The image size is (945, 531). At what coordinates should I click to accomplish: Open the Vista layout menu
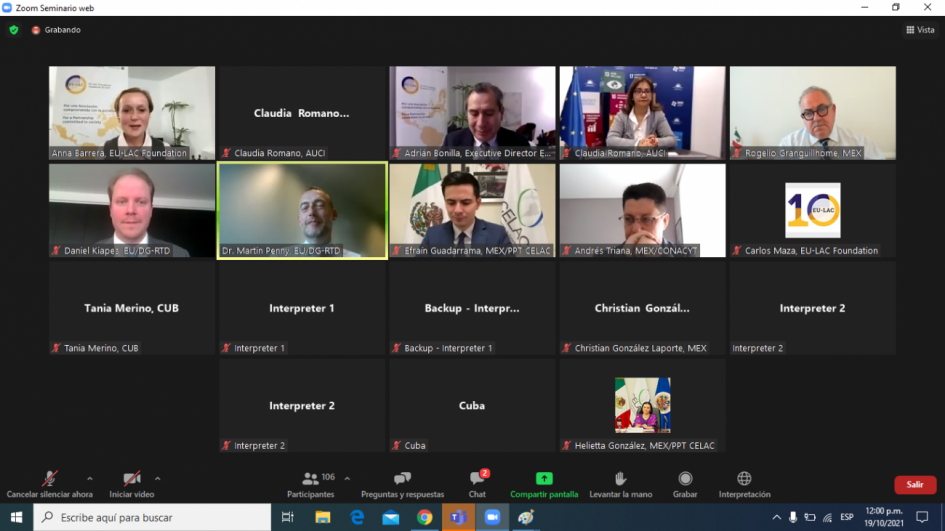(x=920, y=30)
